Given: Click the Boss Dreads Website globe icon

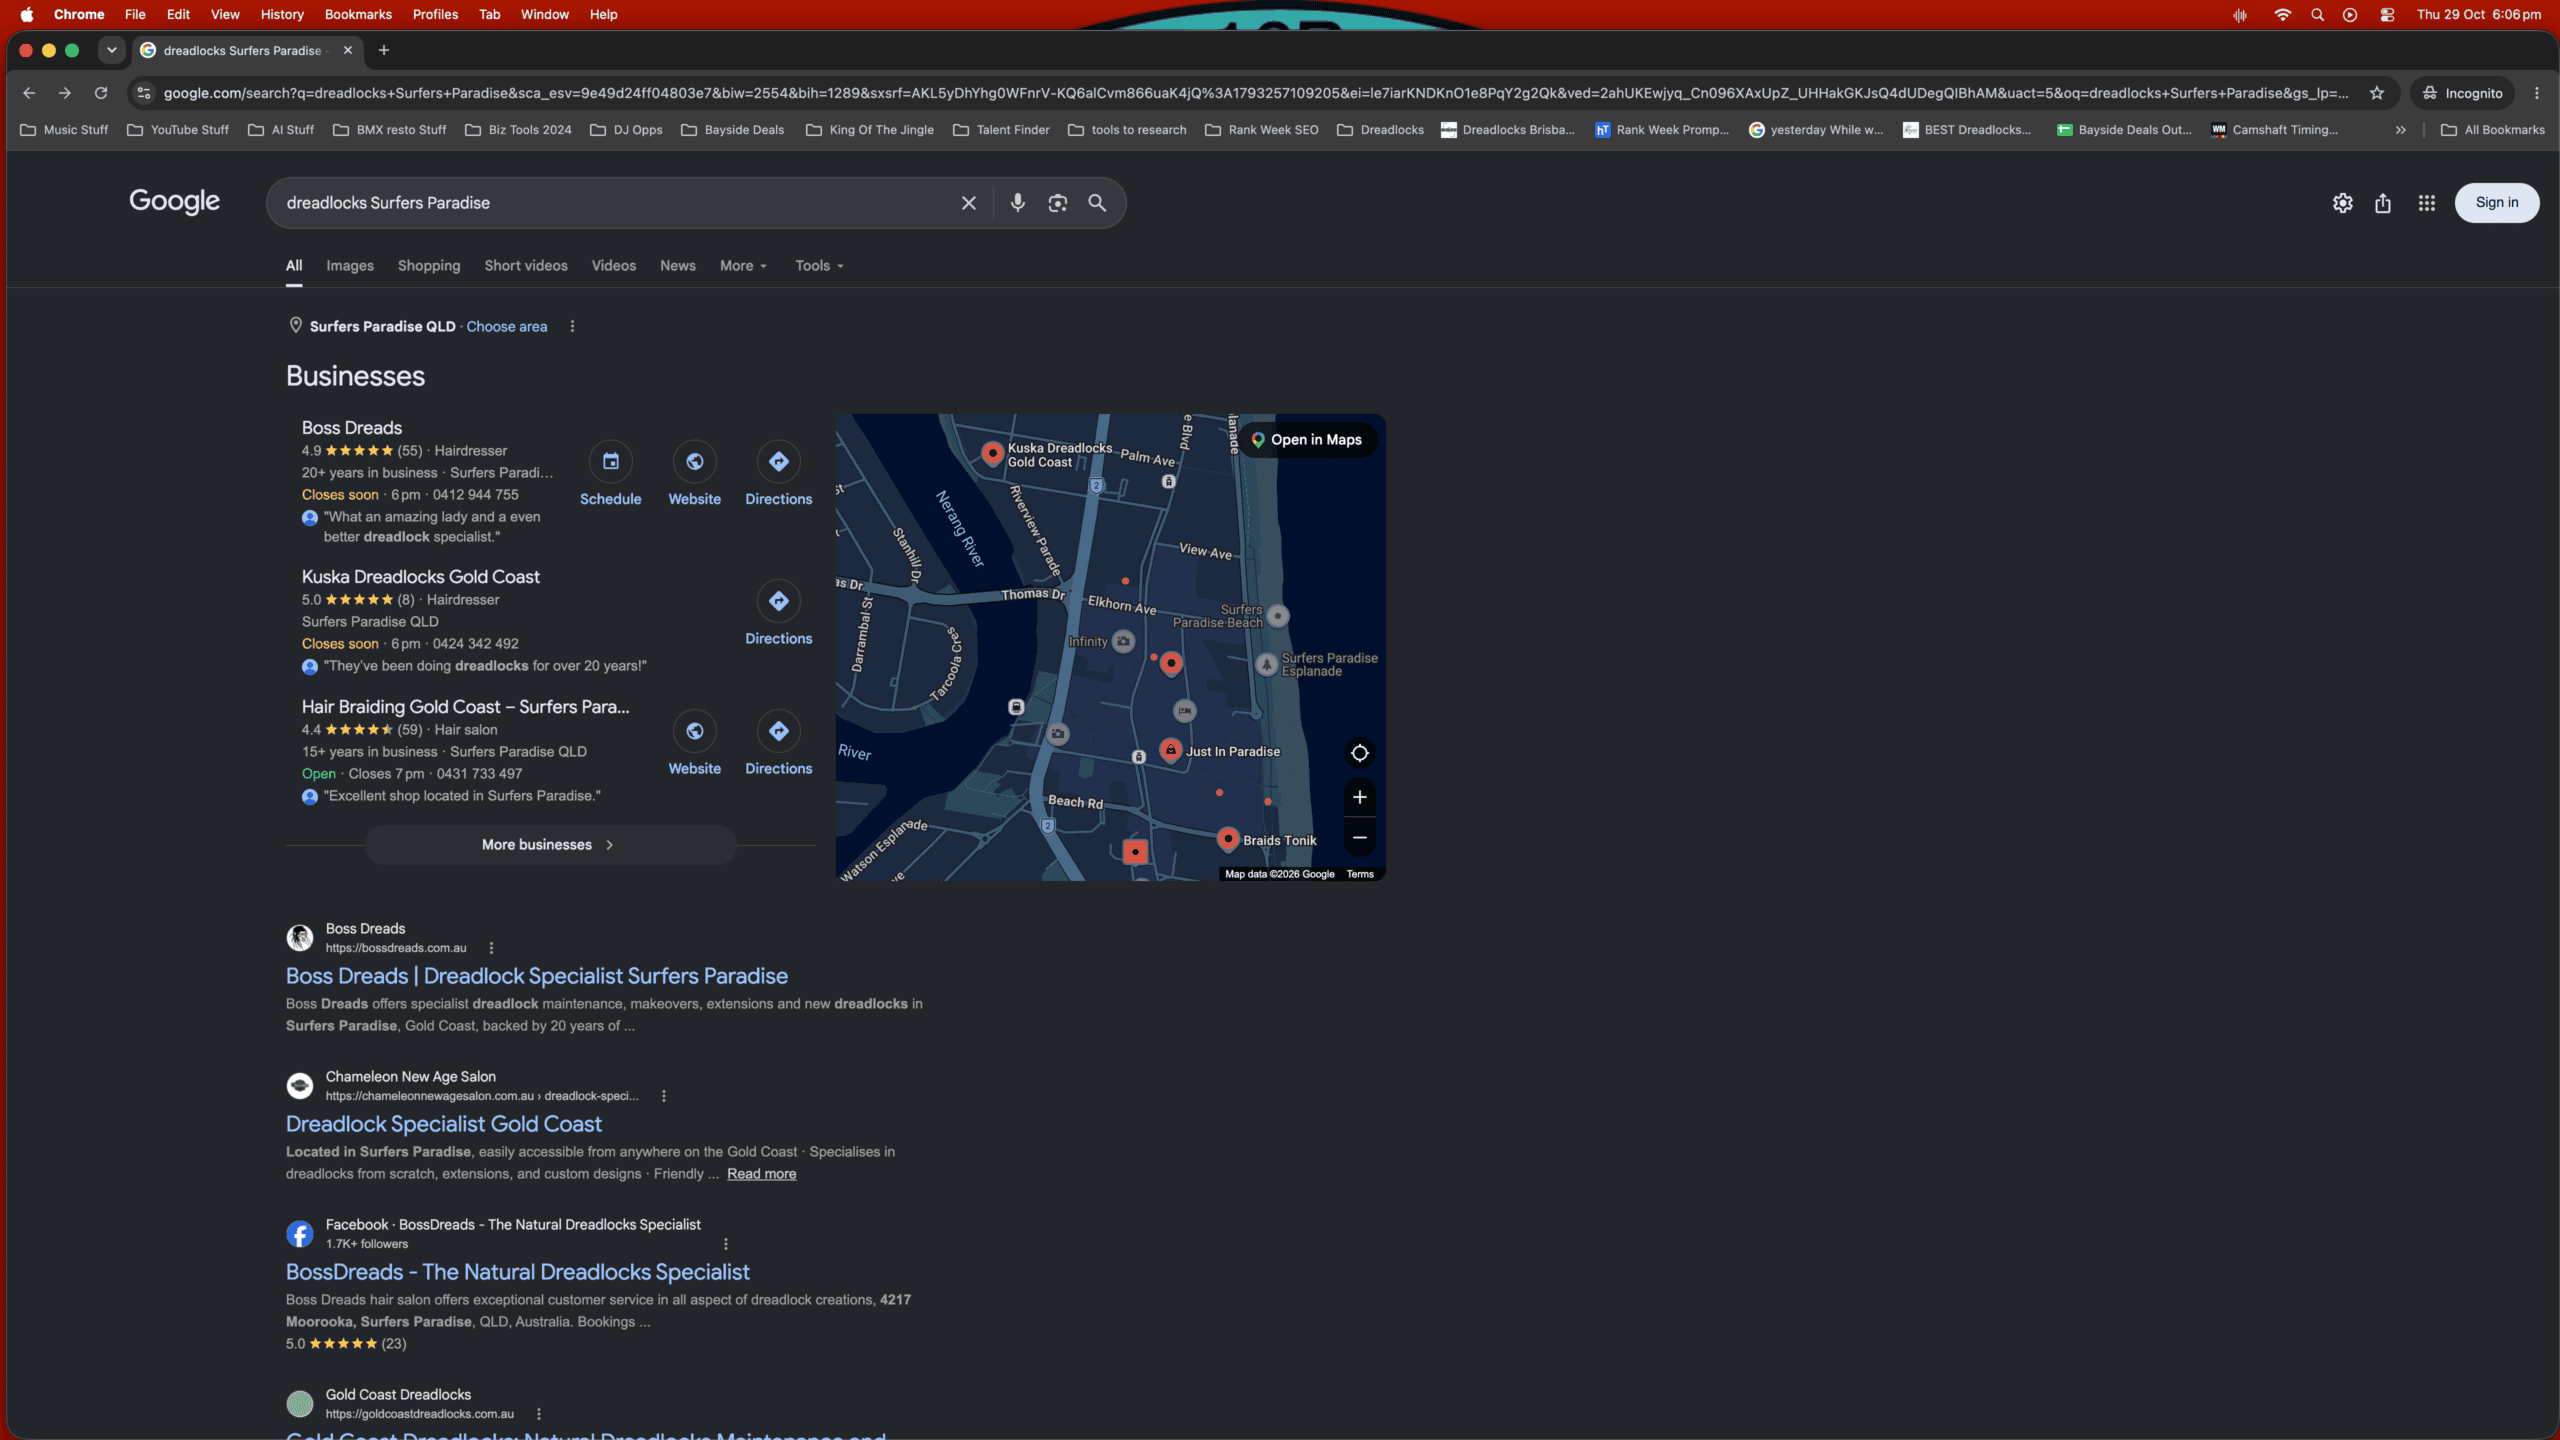Looking at the screenshot, I should tap(694, 461).
